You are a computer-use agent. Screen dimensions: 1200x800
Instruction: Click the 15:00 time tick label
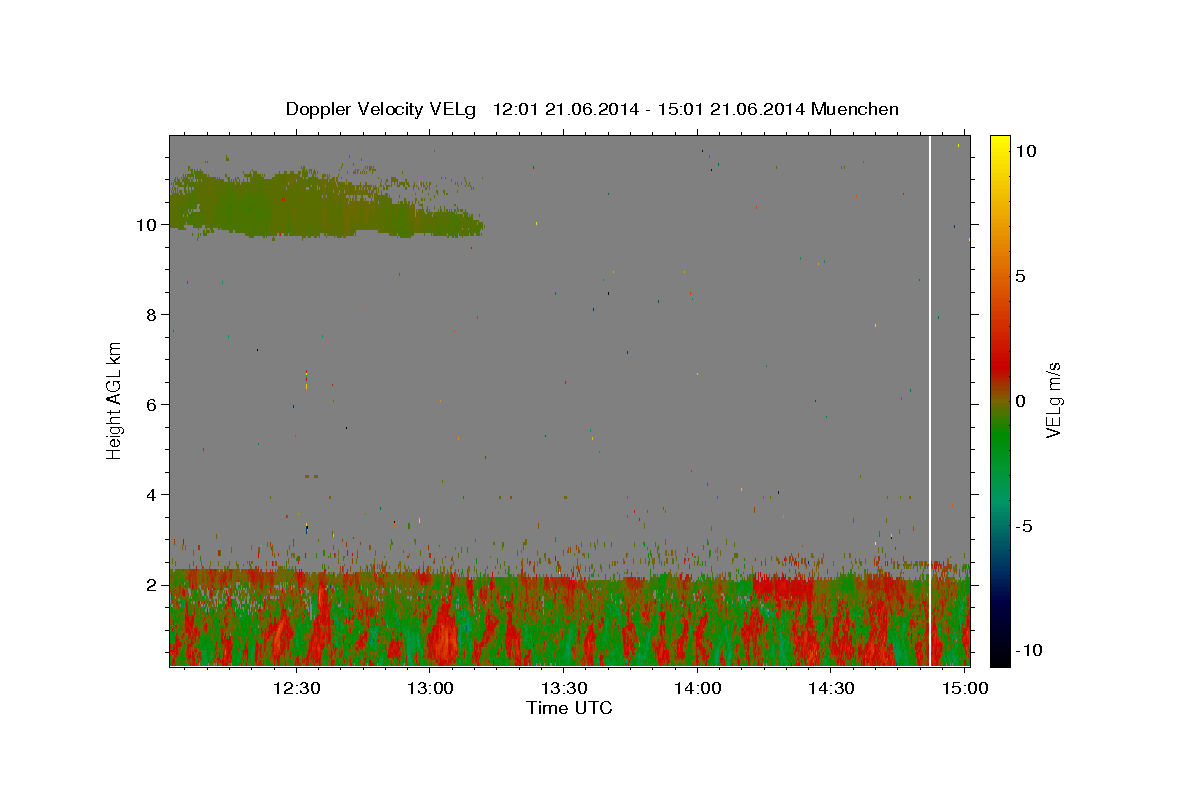click(x=965, y=688)
